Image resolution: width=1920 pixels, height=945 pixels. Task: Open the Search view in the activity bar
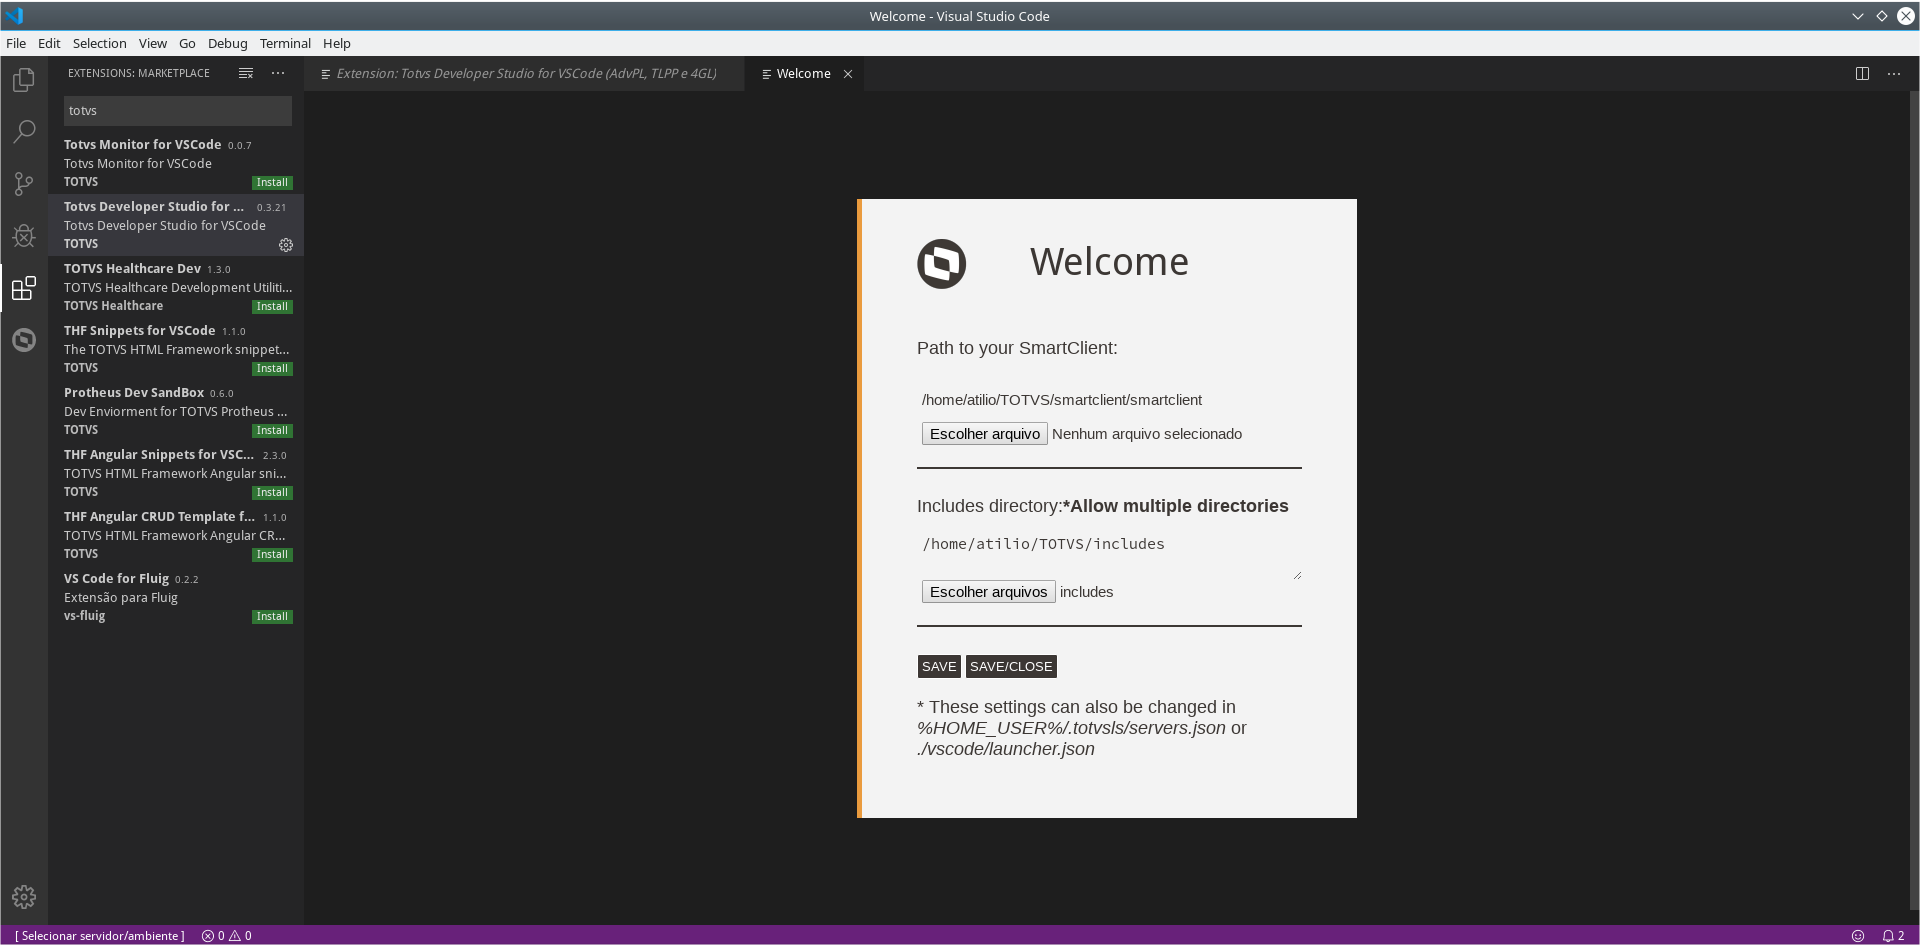(x=24, y=131)
